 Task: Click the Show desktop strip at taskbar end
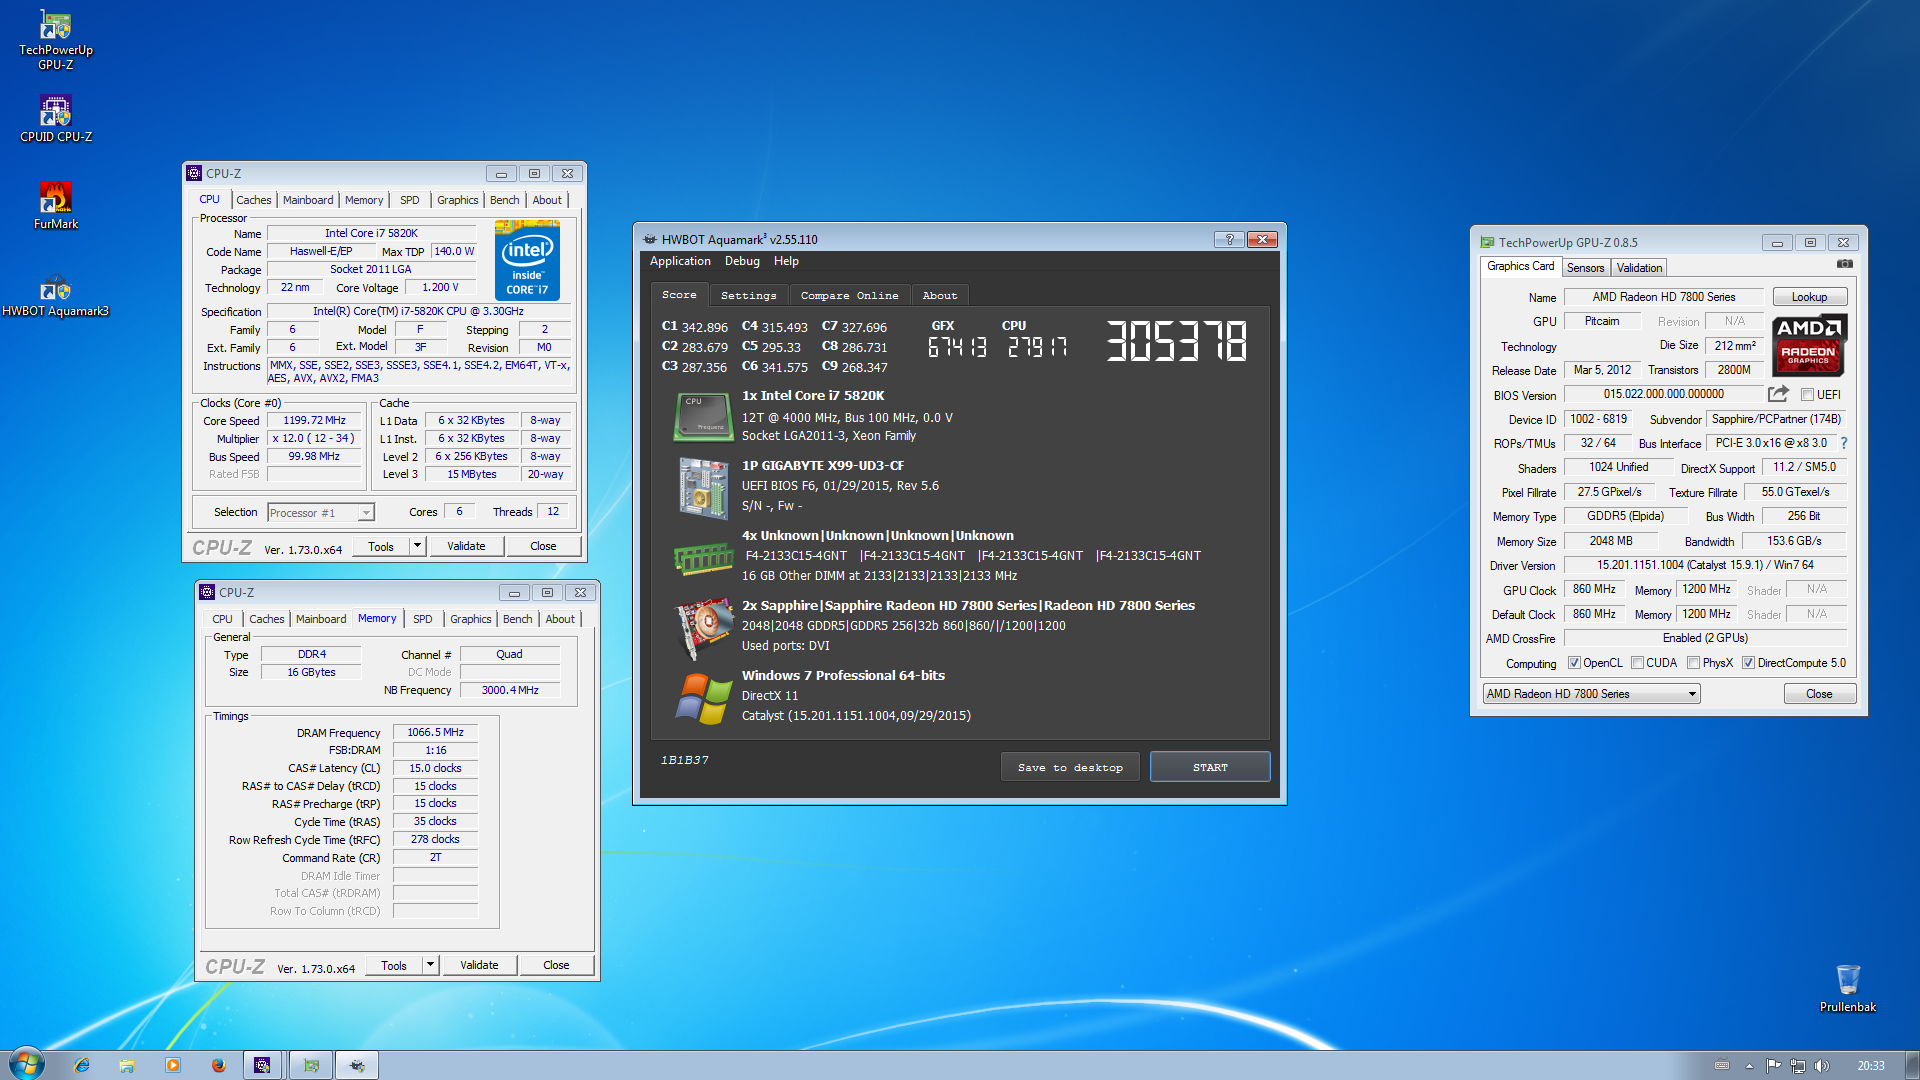(1912, 1065)
